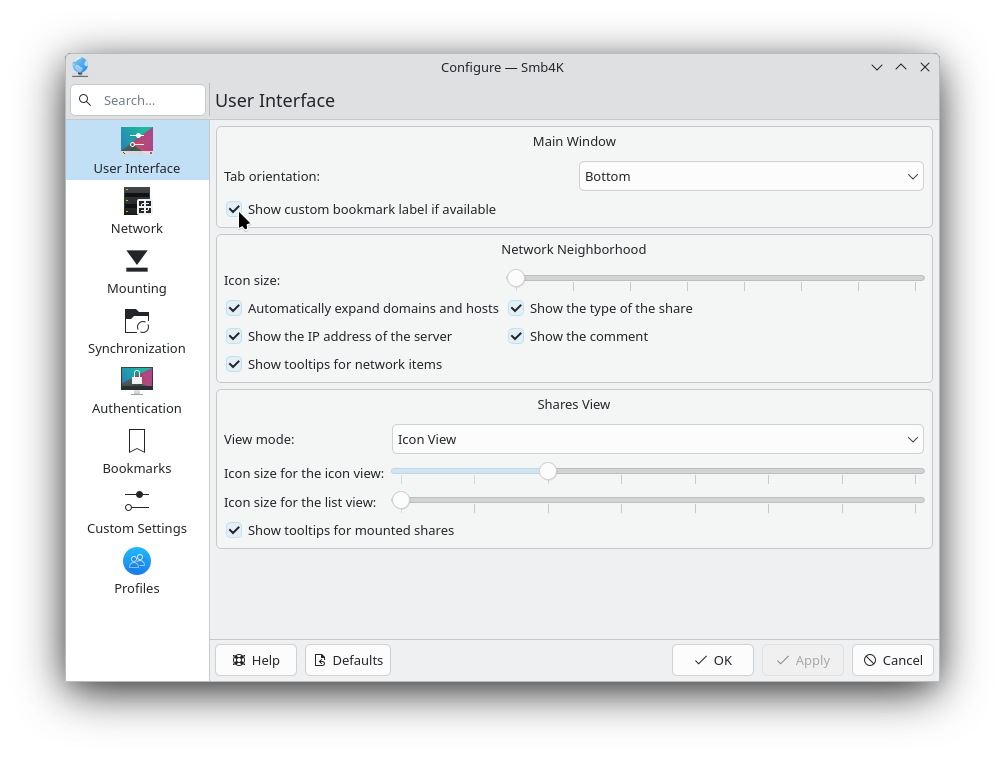Click the Smb4K app icon in title bar
1005x759 pixels.
tap(81, 67)
